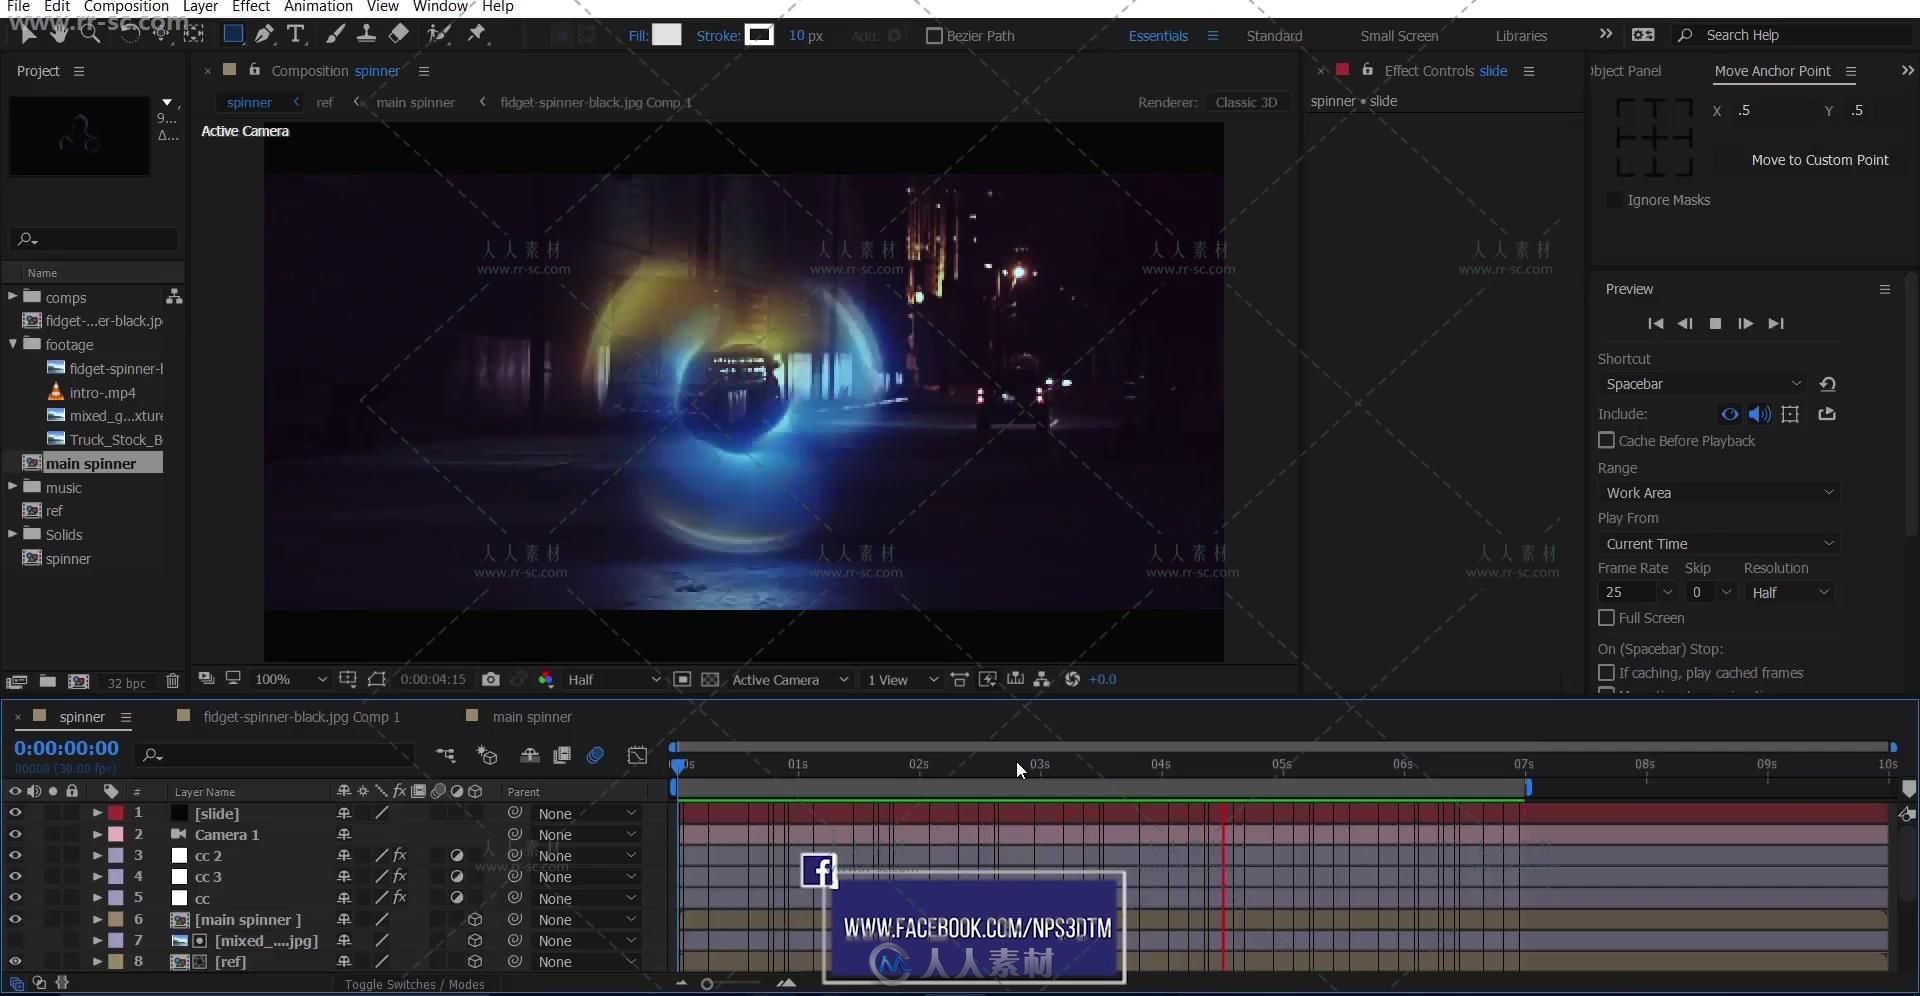
Task: Reset exposure icon in the viewer
Action: [x=1072, y=679]
